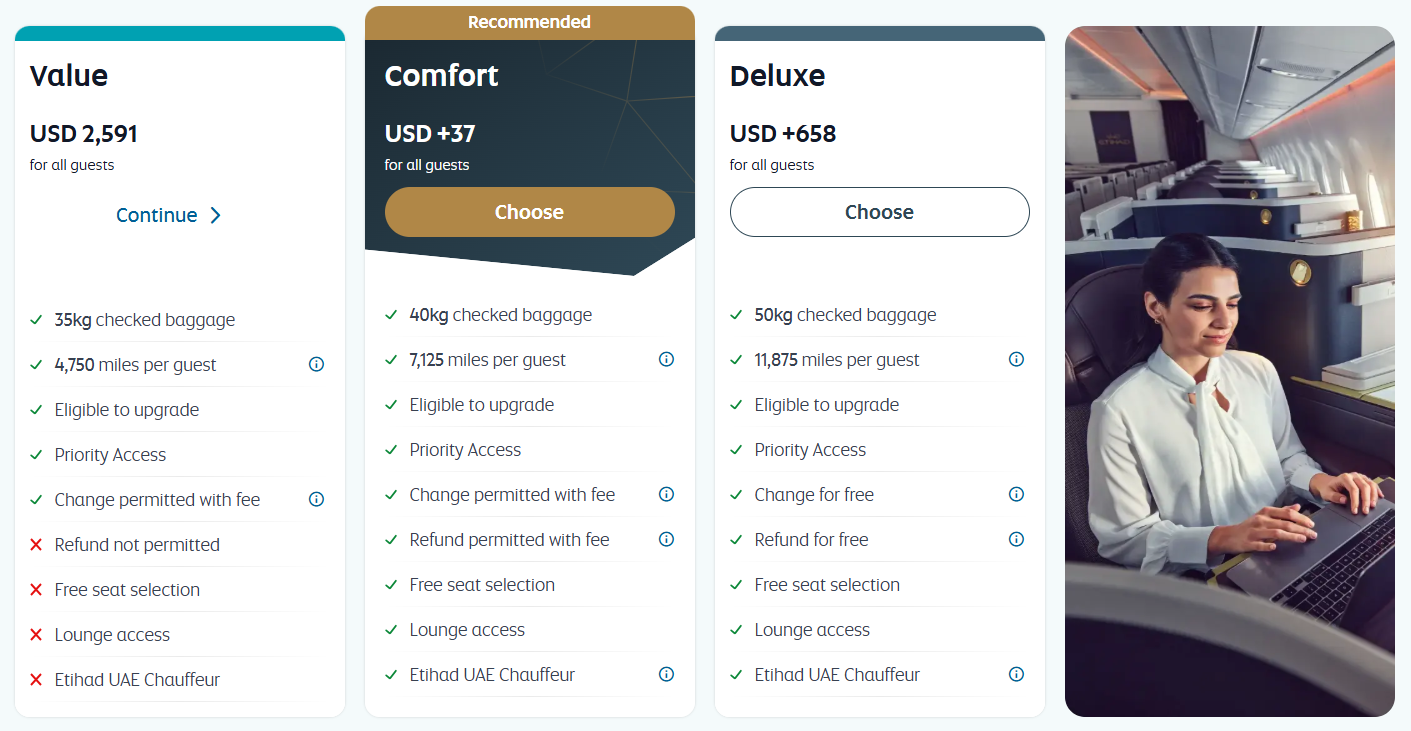Choose the Deluxe fare

(879, 211)
